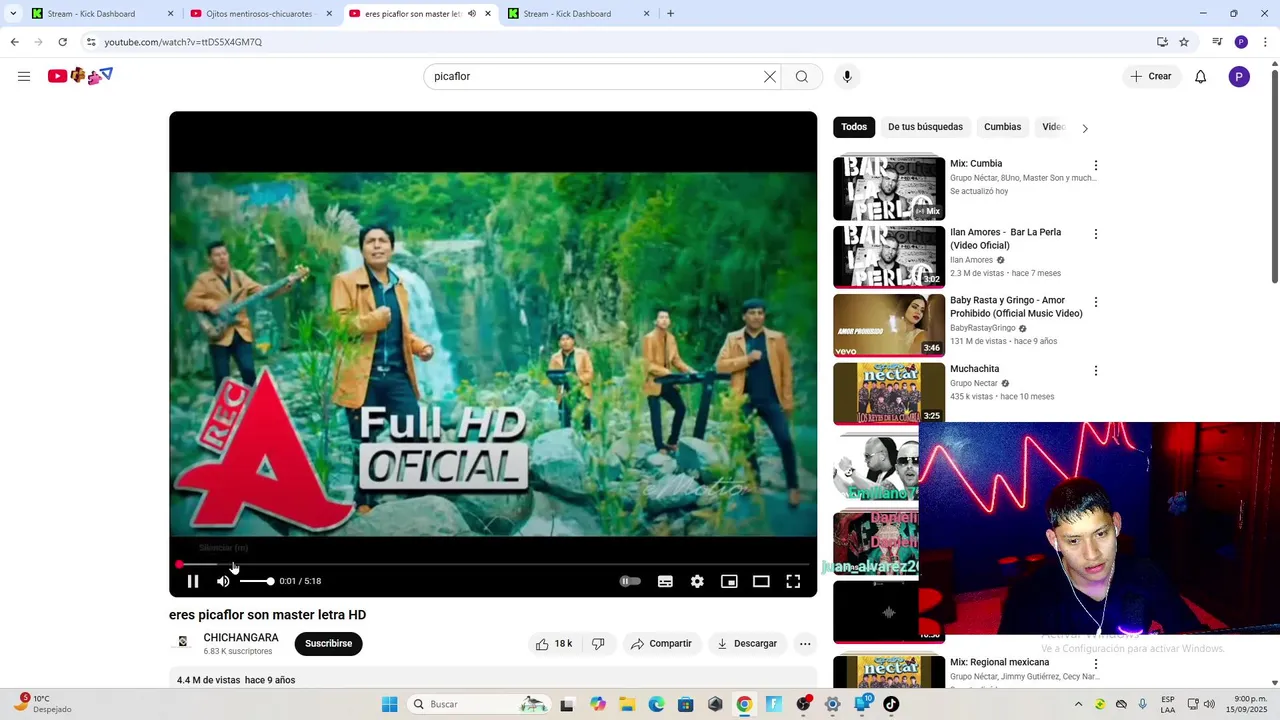Show more filter chips with the arrow
Image resolution: width=1280 pixels, height=720 pixels.
[x=1085, y=128]
